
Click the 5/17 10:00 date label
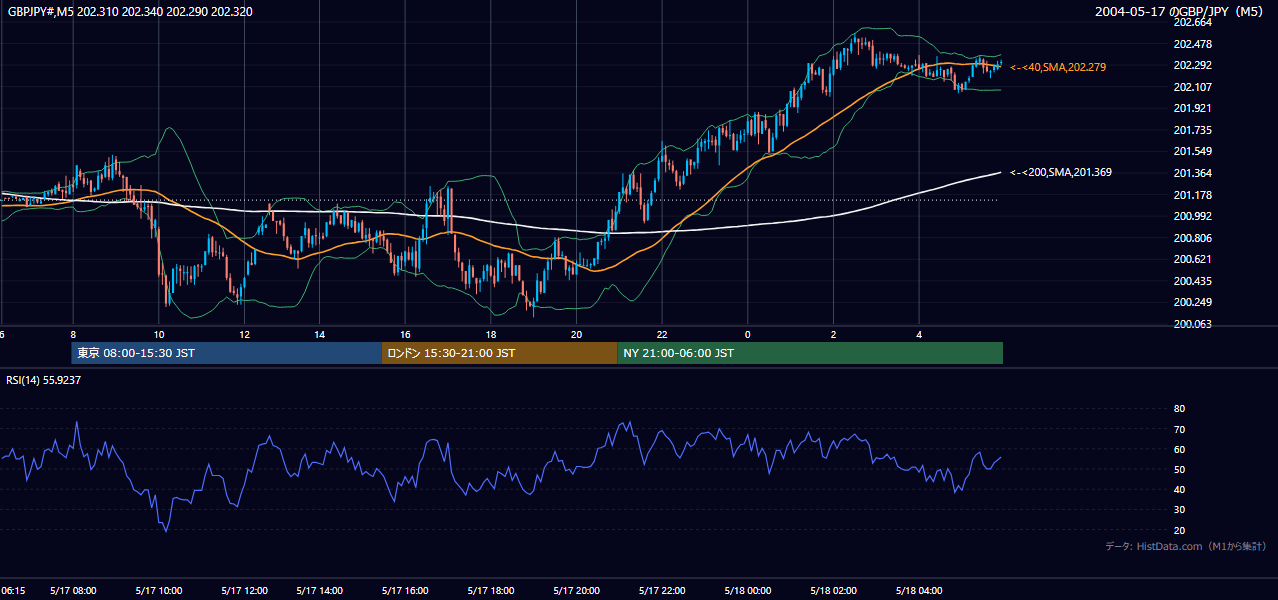point(158,591)
